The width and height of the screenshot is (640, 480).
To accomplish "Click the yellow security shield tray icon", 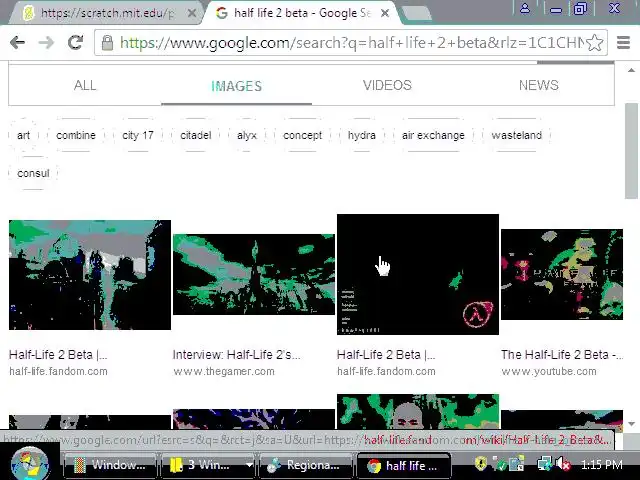I will [481, 464].
